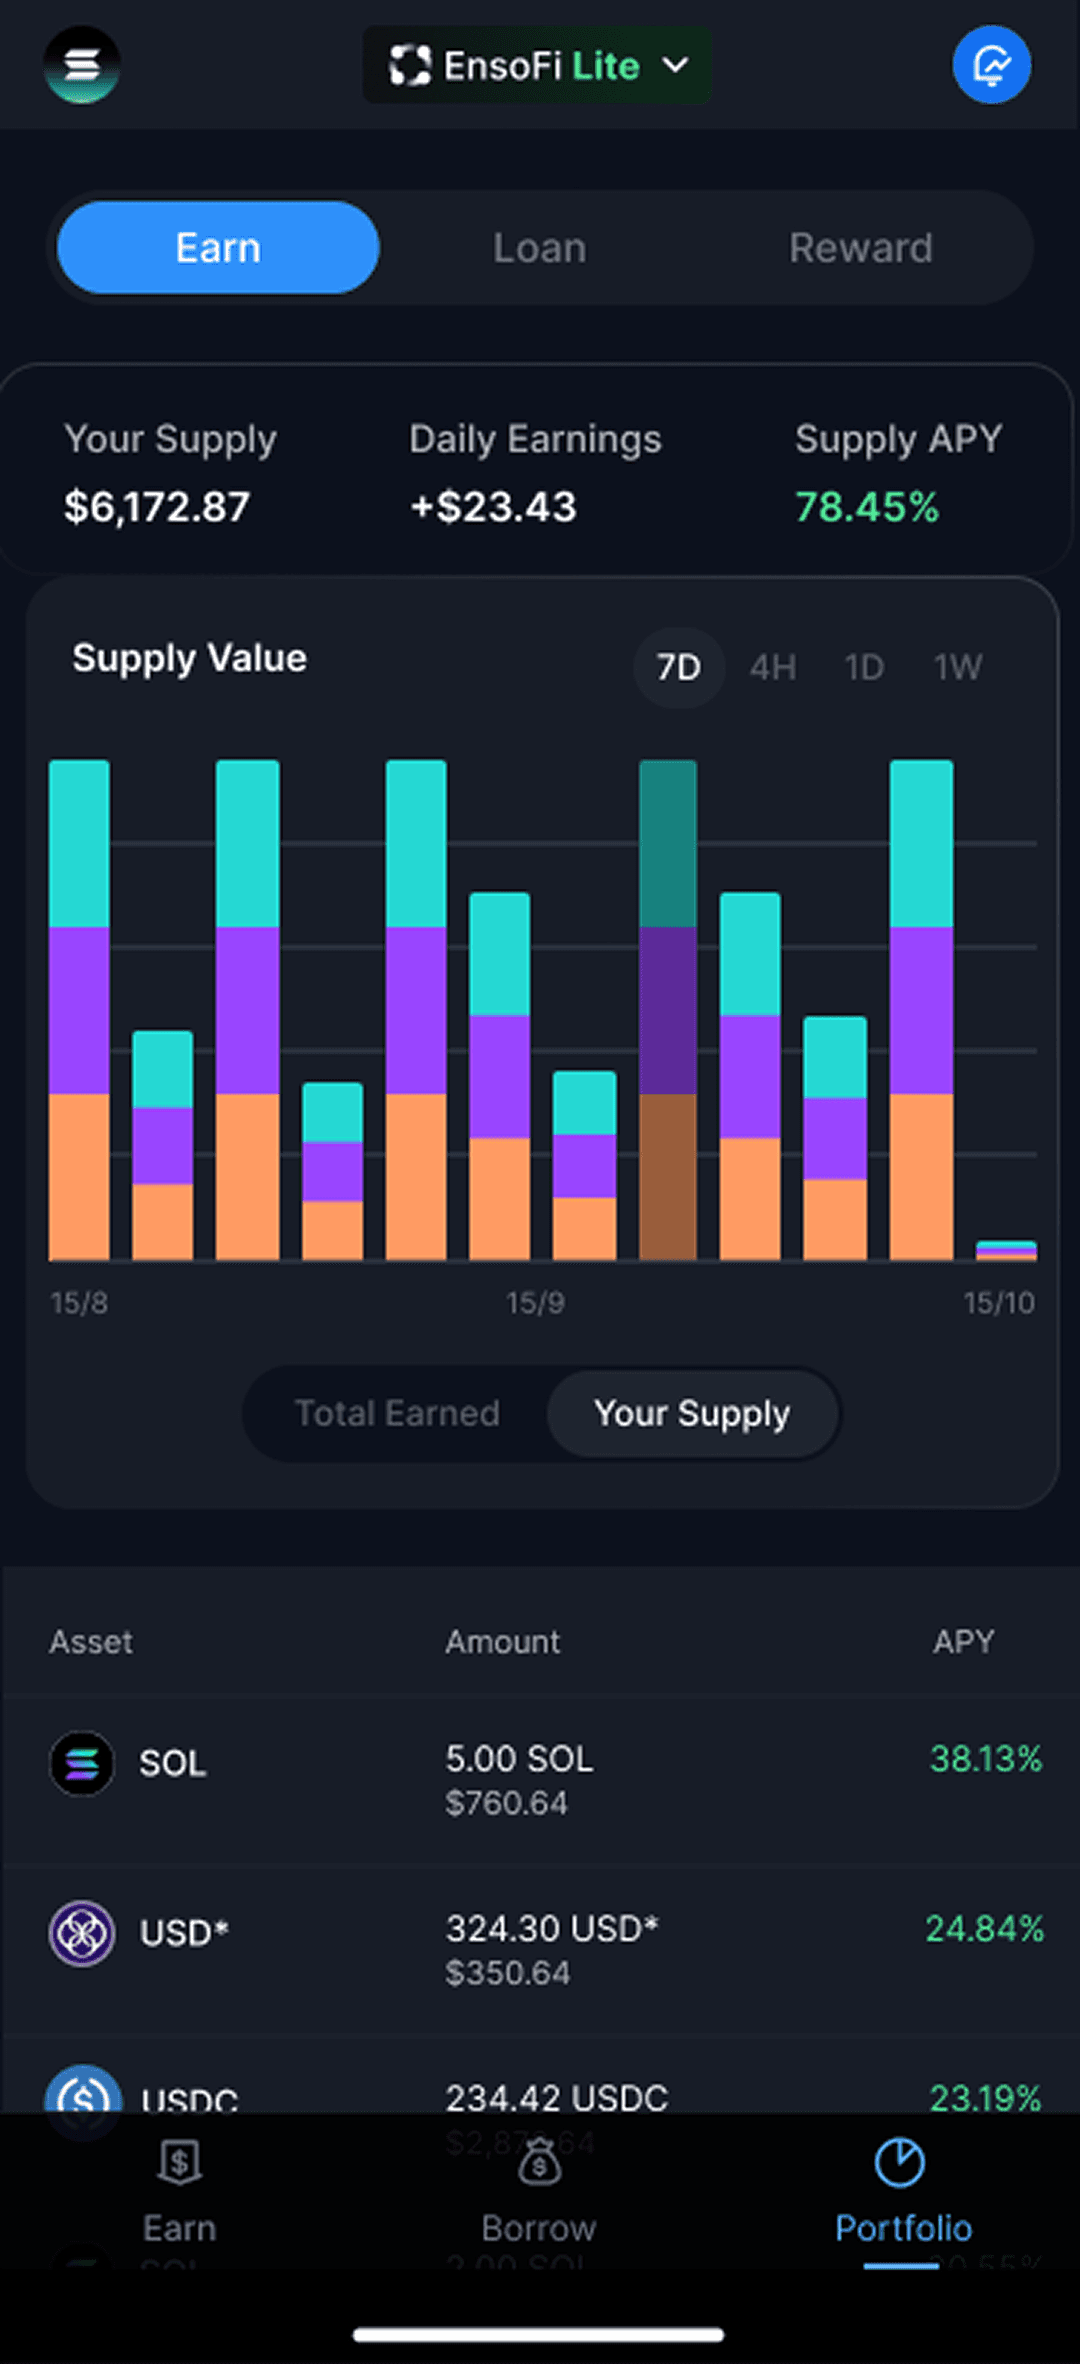Select the 1W chart range
The image size is (1080, 2364).
pos(958,667)
